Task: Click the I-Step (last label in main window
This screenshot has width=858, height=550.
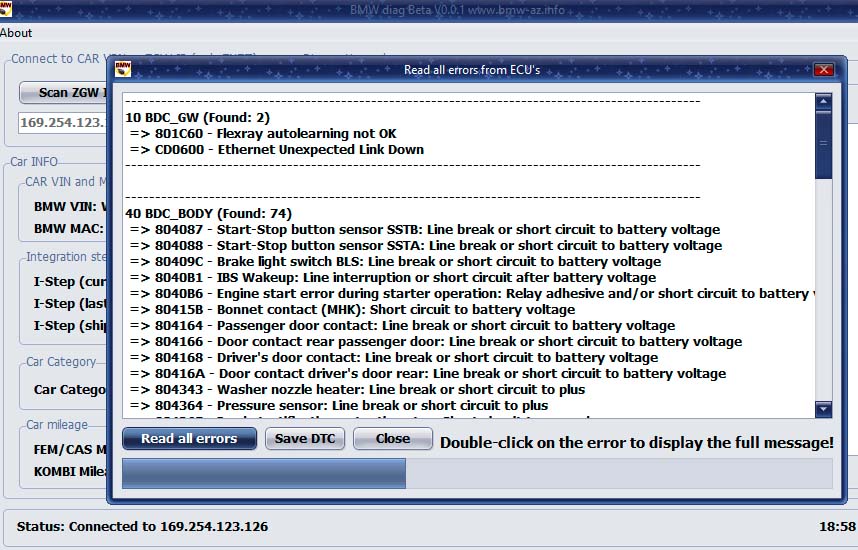Action: click(x=70, y=304)
